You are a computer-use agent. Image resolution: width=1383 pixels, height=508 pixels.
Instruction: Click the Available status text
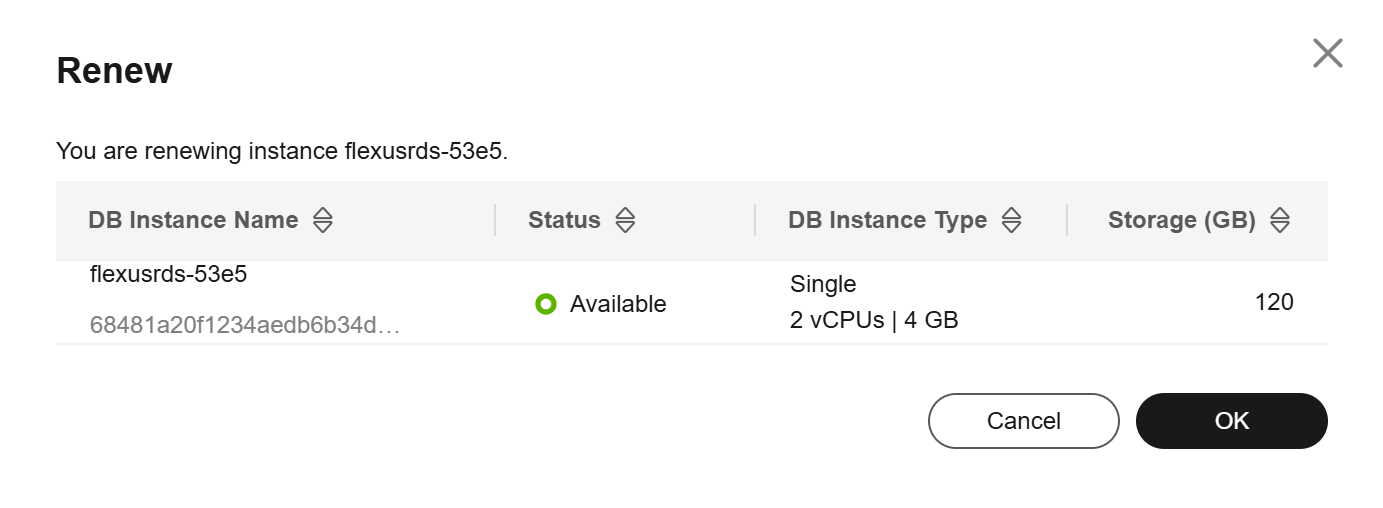tap(618, 304)
